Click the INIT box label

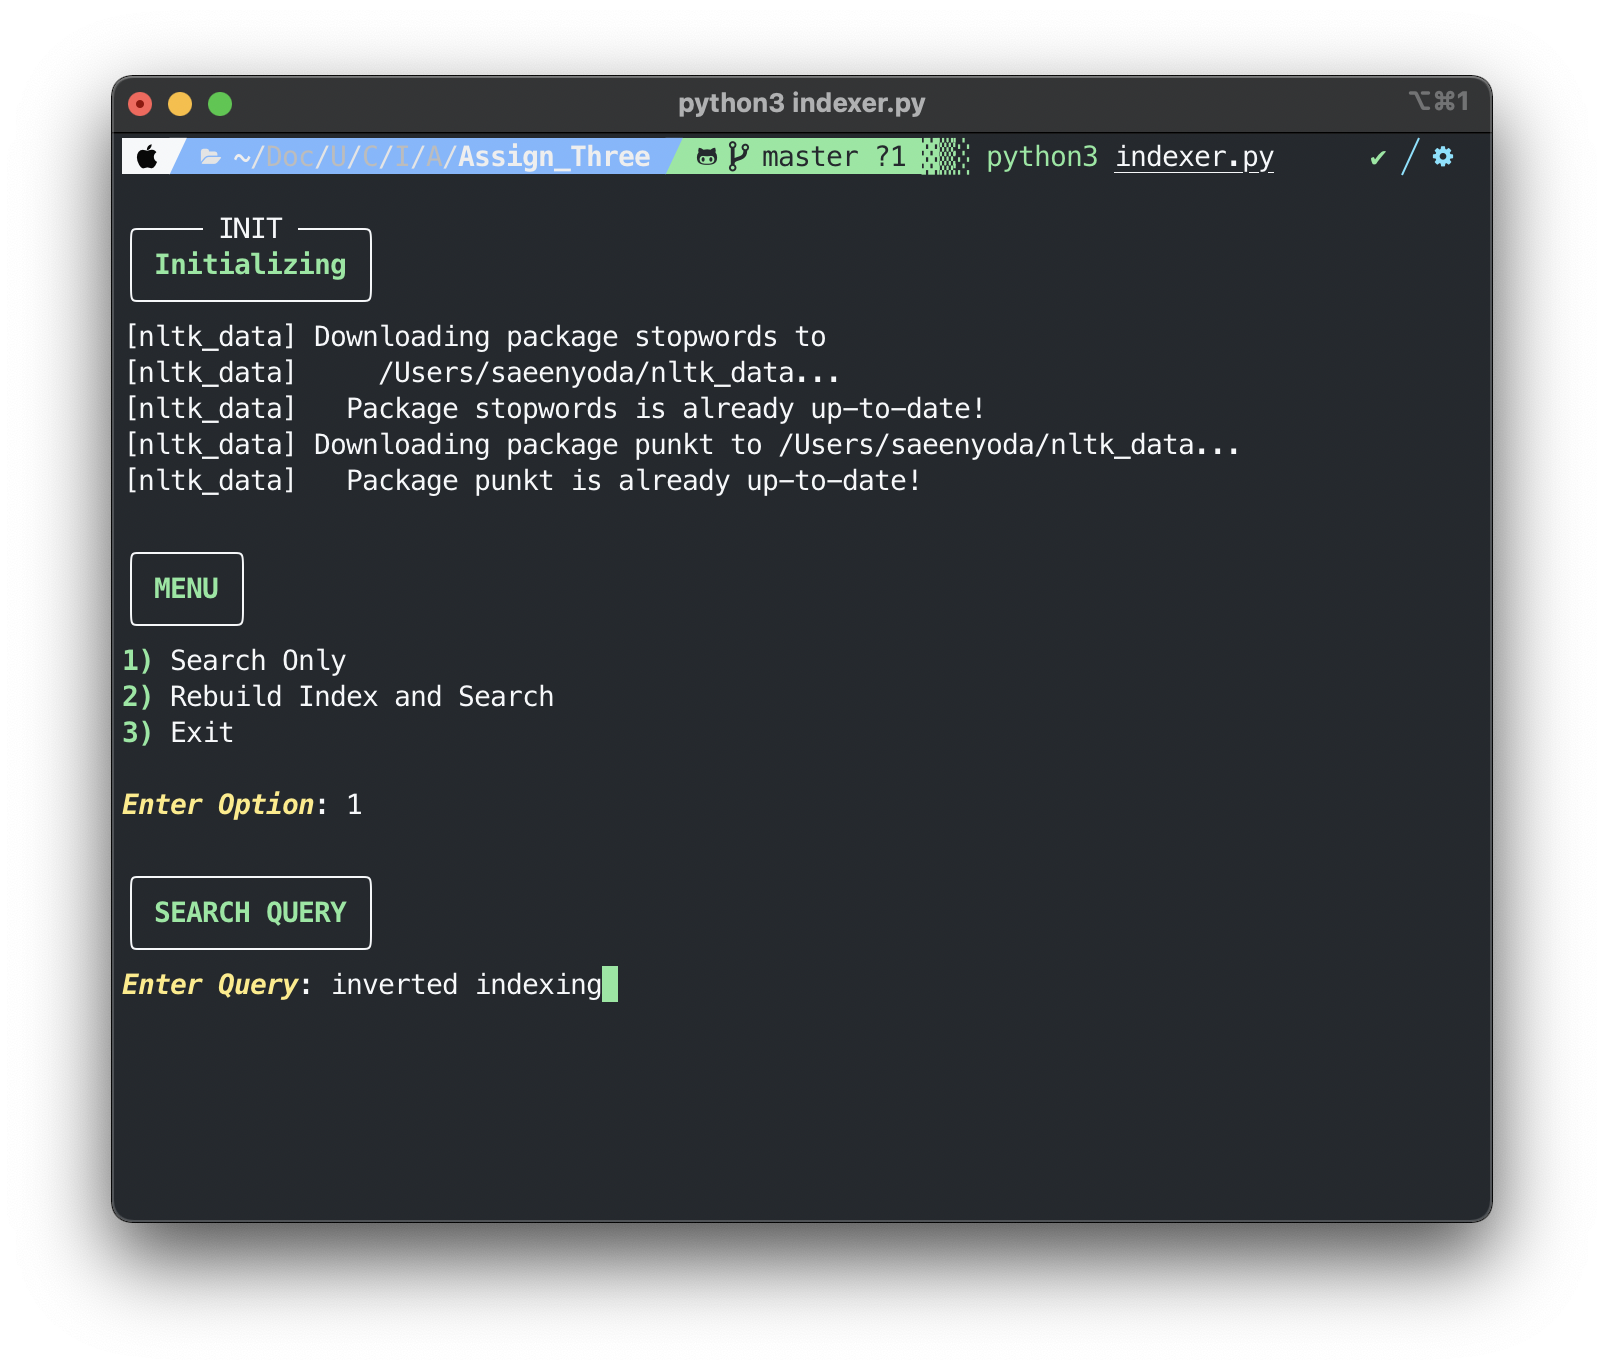pyautogui.click(x=251, y=229)
